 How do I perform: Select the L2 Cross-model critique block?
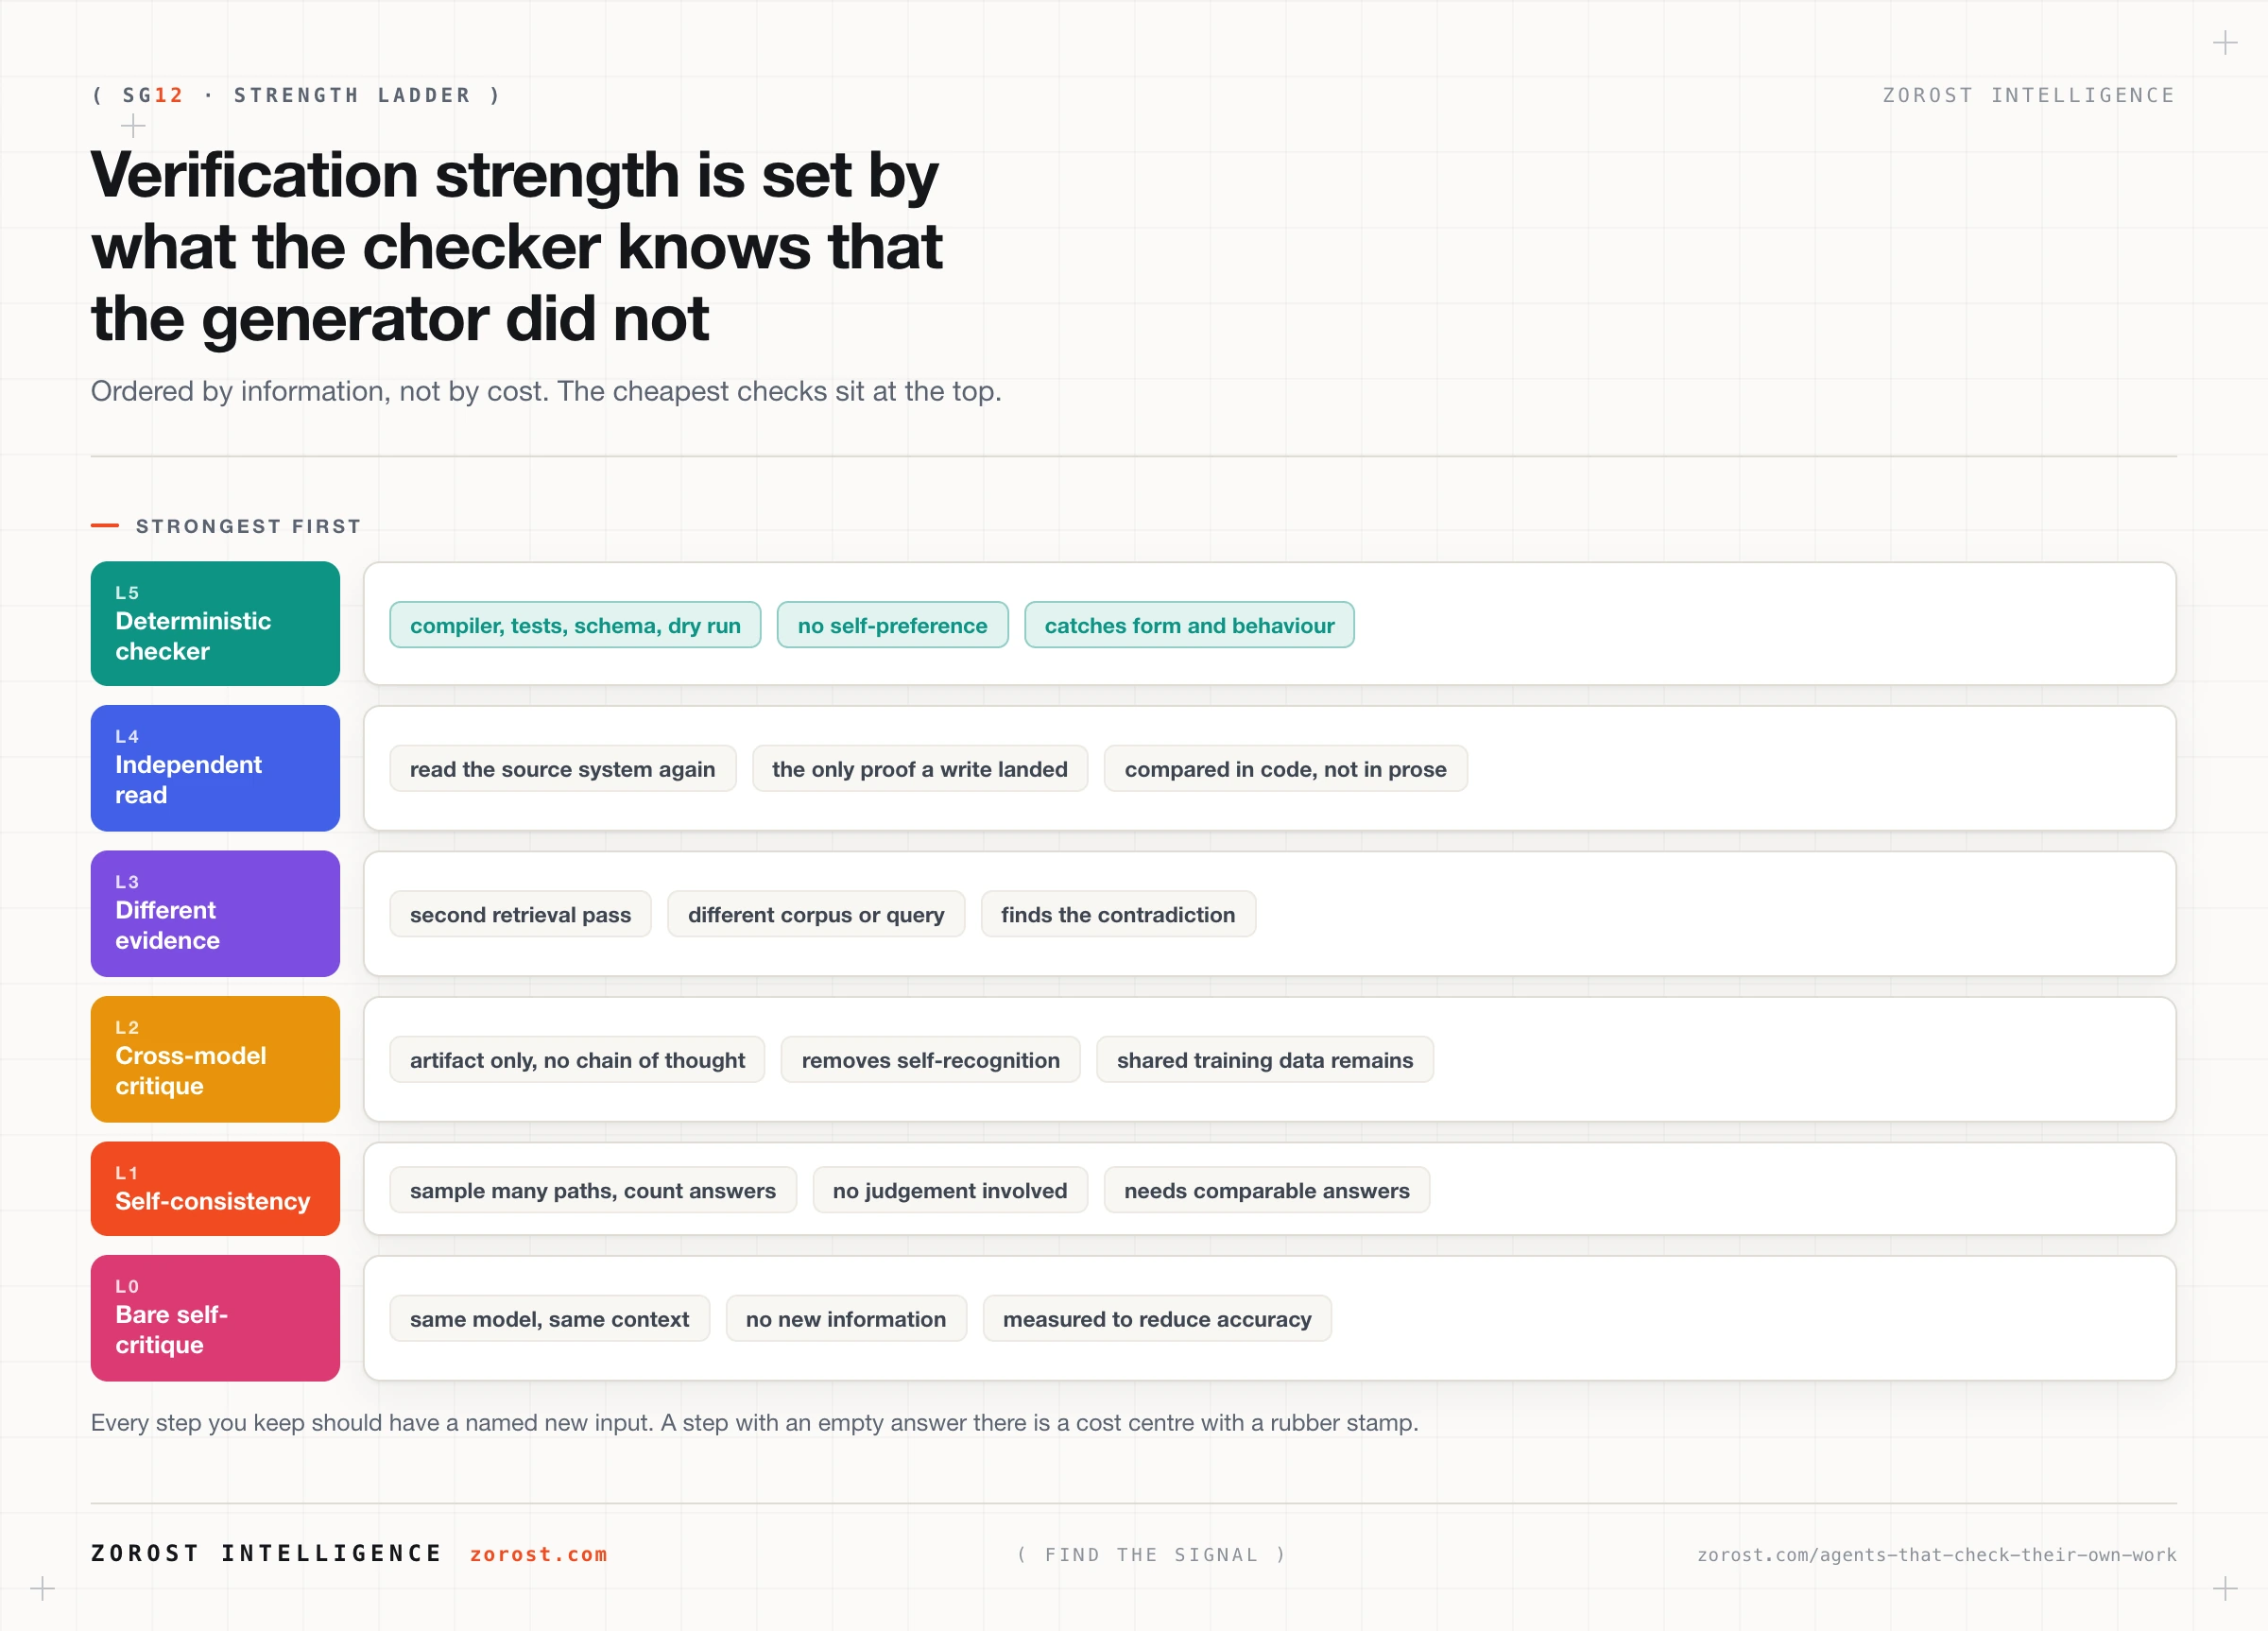pyautogui.click(x=215, y=1059)
